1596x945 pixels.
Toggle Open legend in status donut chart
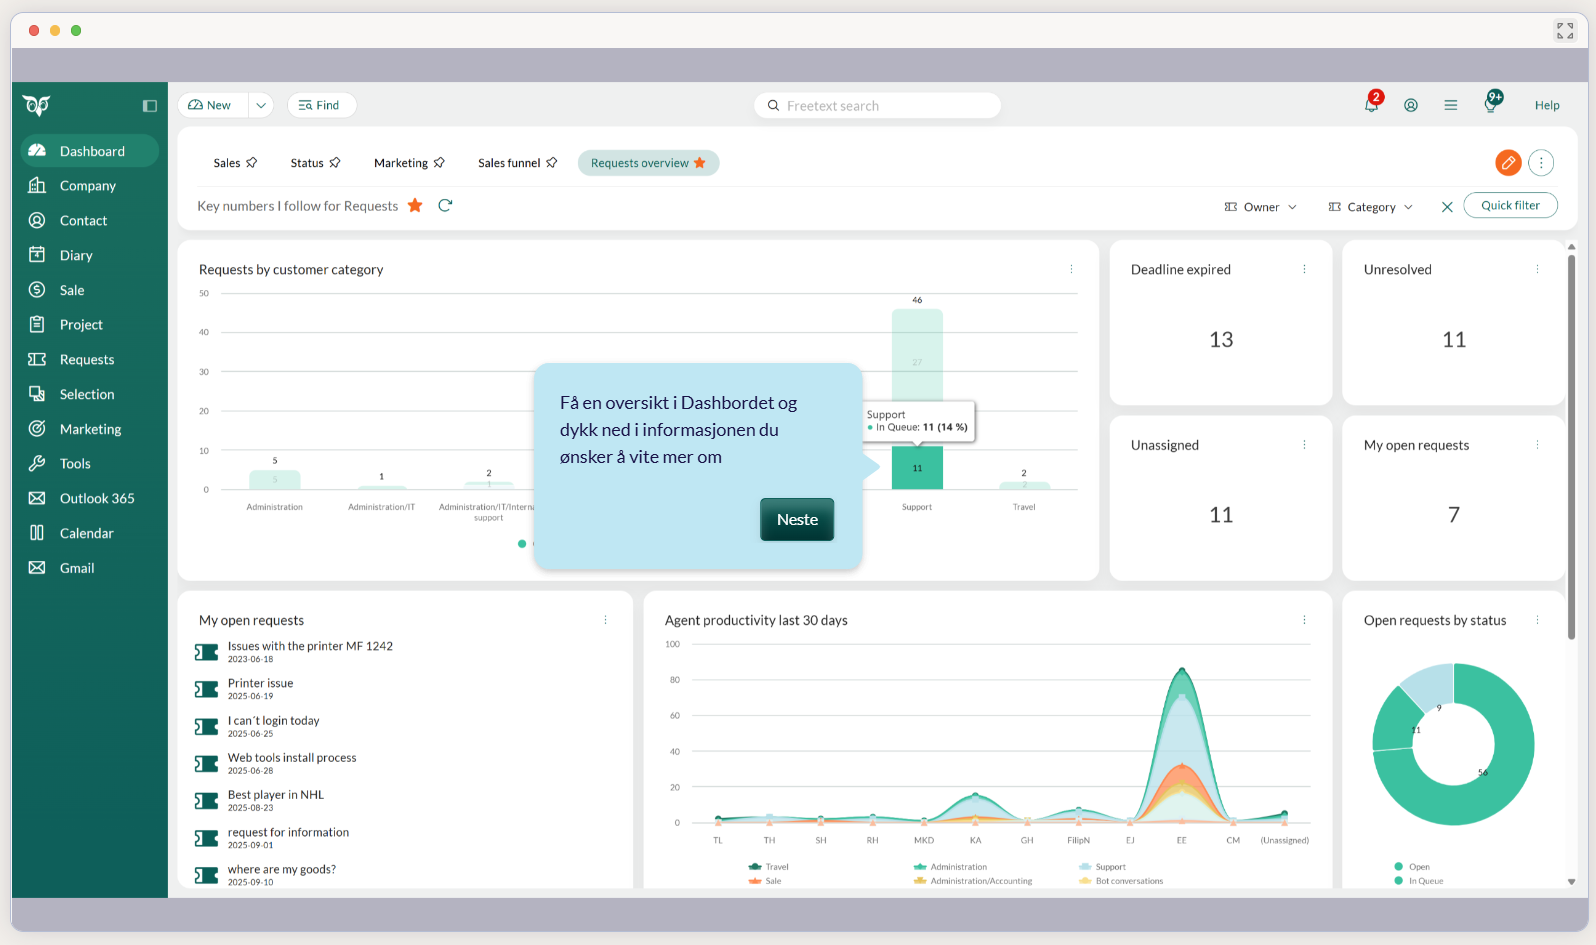click(1412, 867)
